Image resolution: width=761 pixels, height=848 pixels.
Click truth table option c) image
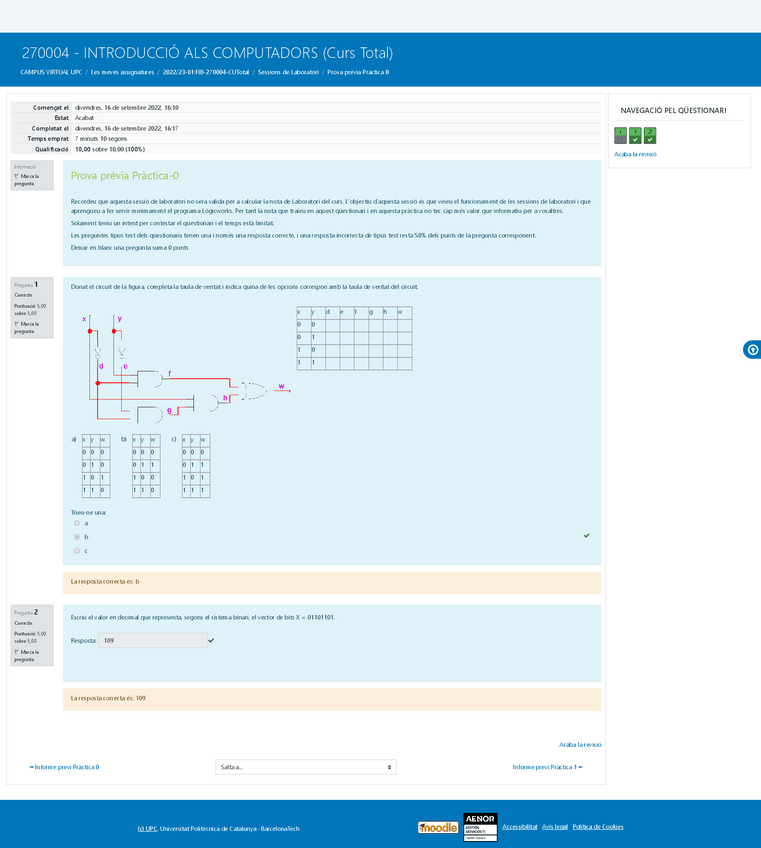coord(196,466)
